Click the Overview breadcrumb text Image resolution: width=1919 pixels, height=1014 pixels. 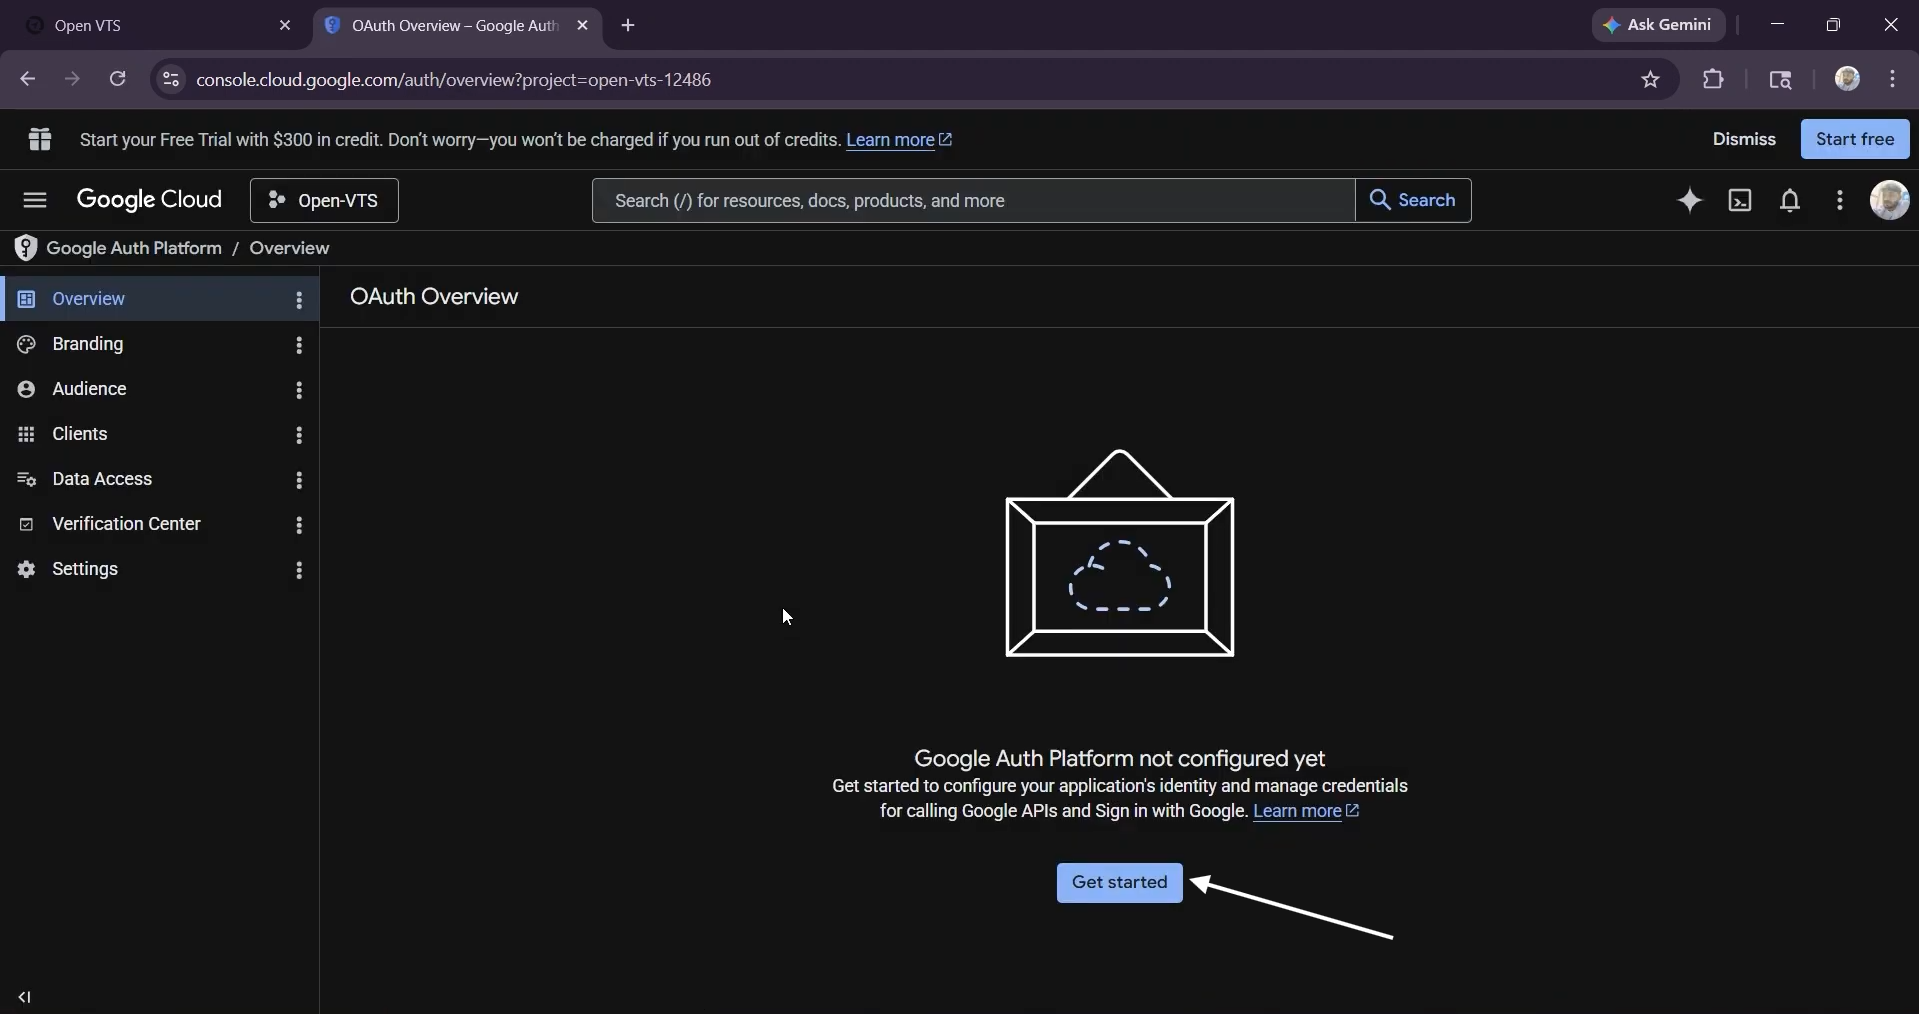click(x=290, y=248)
